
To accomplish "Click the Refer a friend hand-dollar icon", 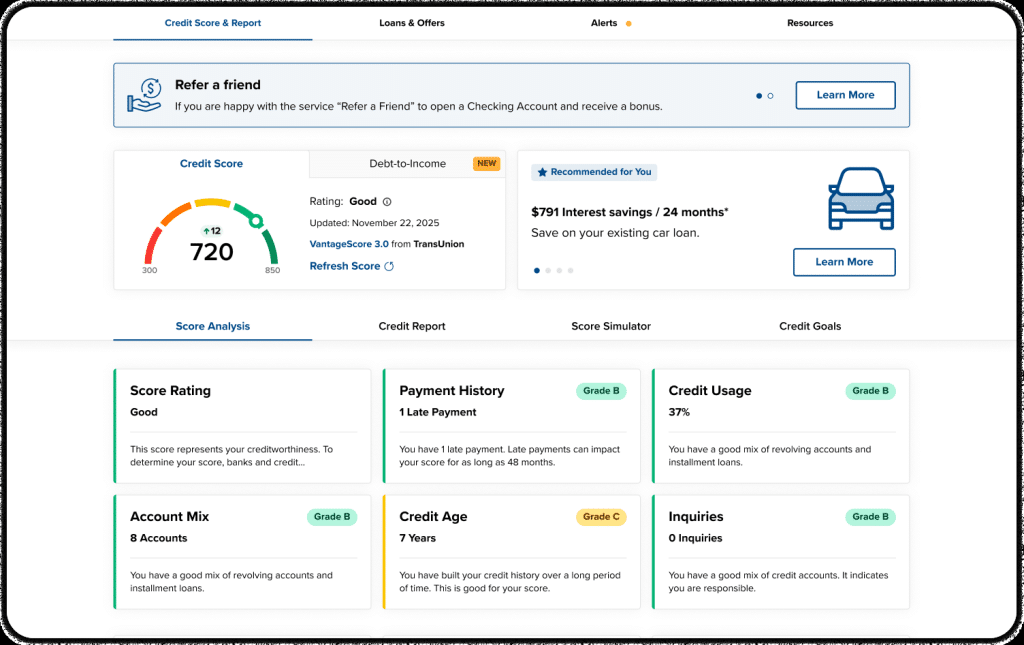I will click(144, 95).
